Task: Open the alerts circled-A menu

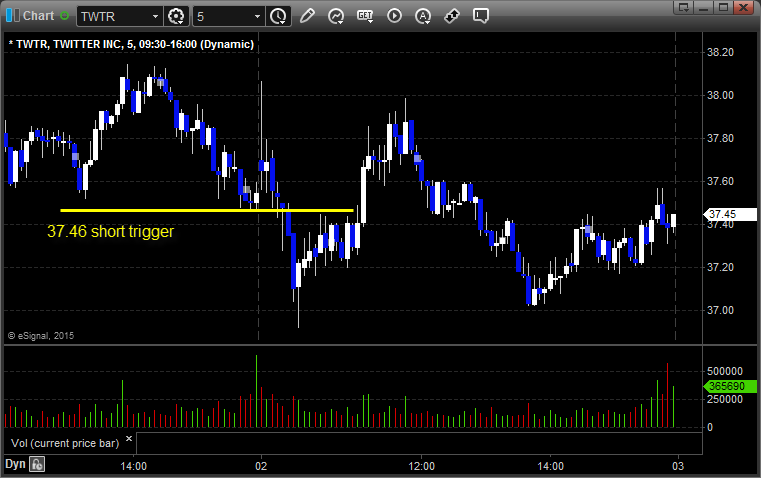Action: (423, 16)
